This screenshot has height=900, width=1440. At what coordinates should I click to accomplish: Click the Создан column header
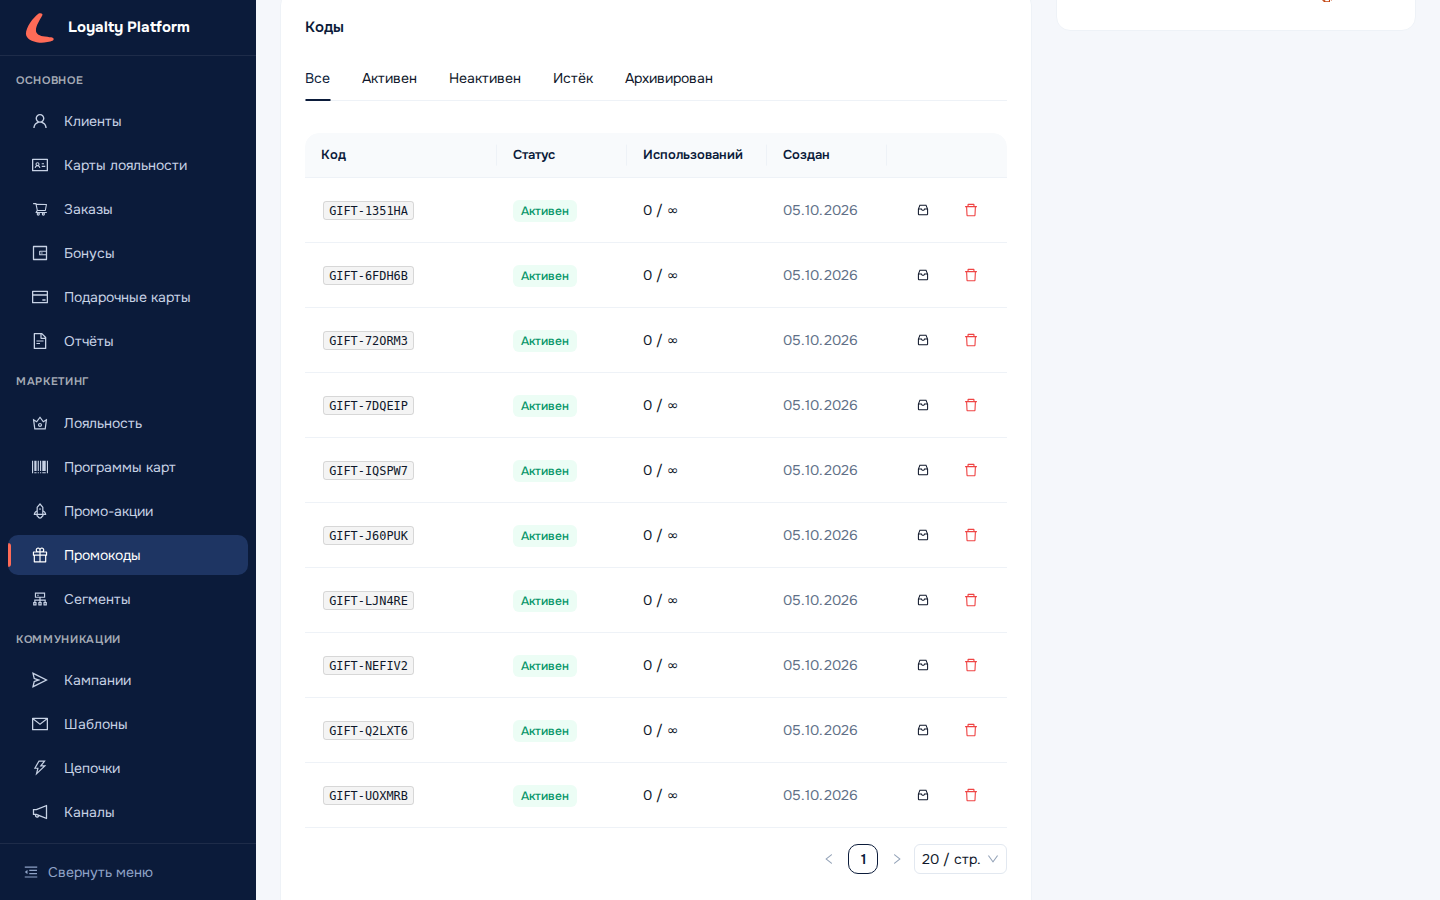pyautogui.click(x=806, y=155)
